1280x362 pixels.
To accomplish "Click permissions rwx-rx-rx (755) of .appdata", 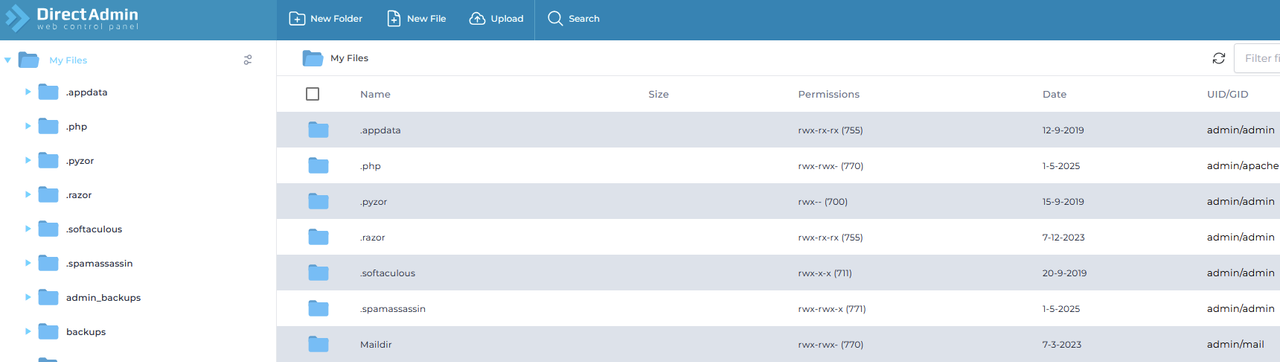I will (830, 130).
